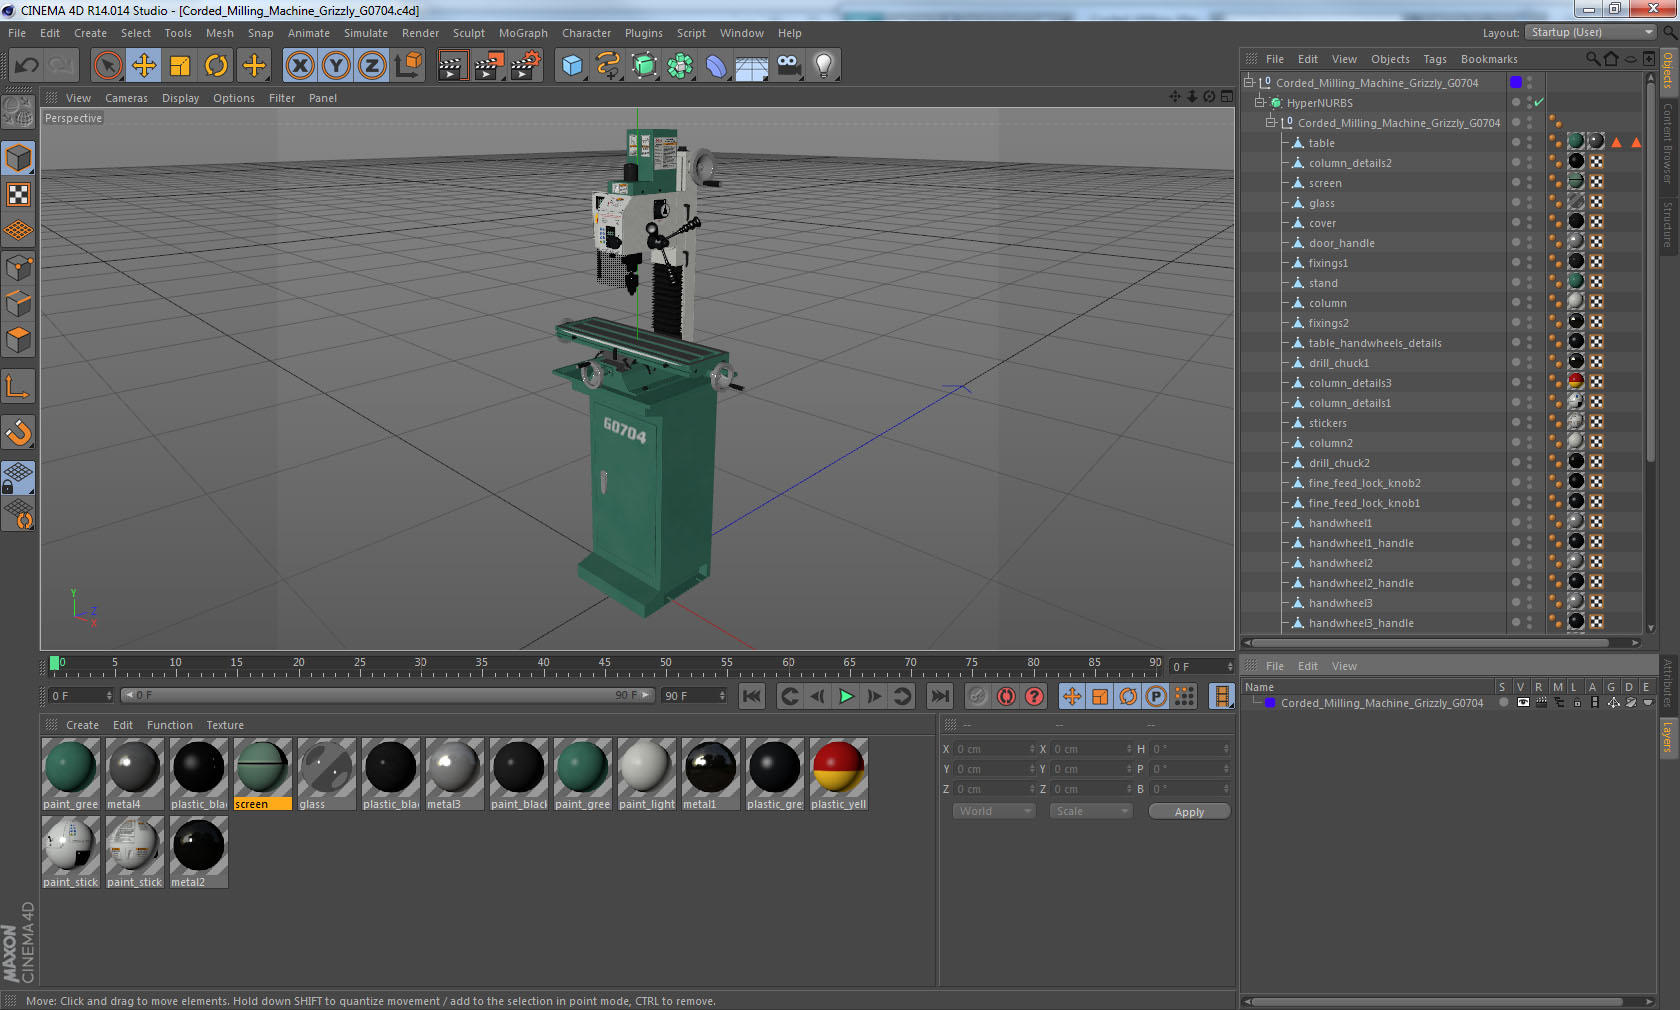Select the screen material swatch
Screen dimensions: 1680x1010
point(263,774)
